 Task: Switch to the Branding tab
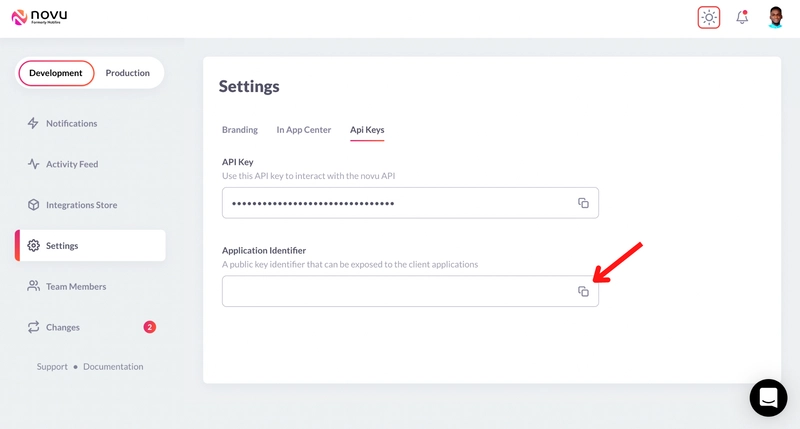pyautogui.click(x=240, y=130)
